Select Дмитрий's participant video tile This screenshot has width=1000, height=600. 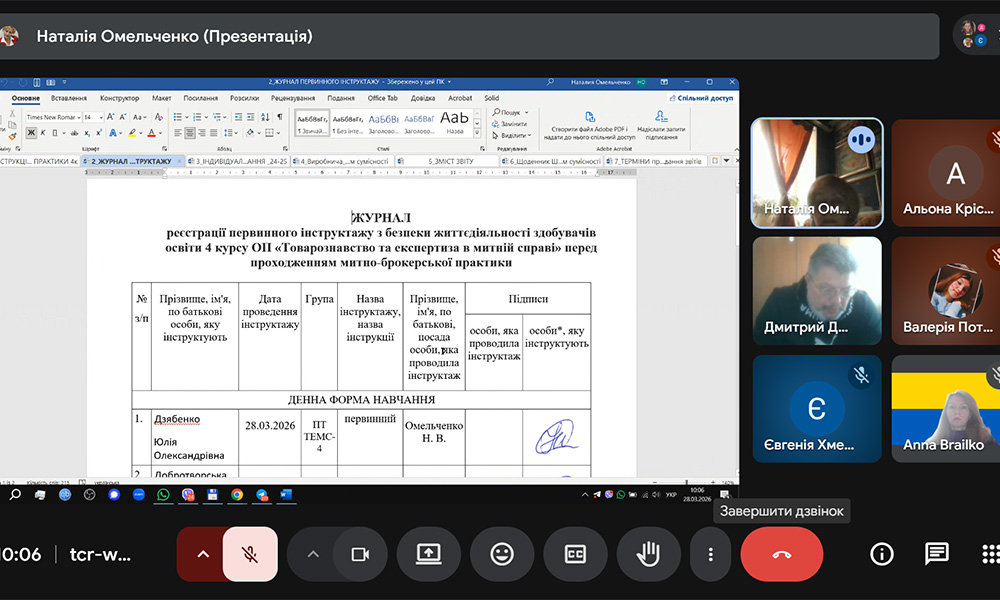tap(816, 290)
